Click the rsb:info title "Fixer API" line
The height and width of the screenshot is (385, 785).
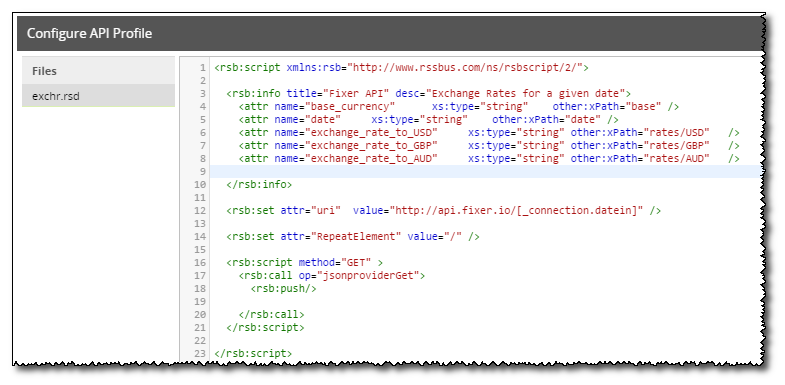(429, 93)
